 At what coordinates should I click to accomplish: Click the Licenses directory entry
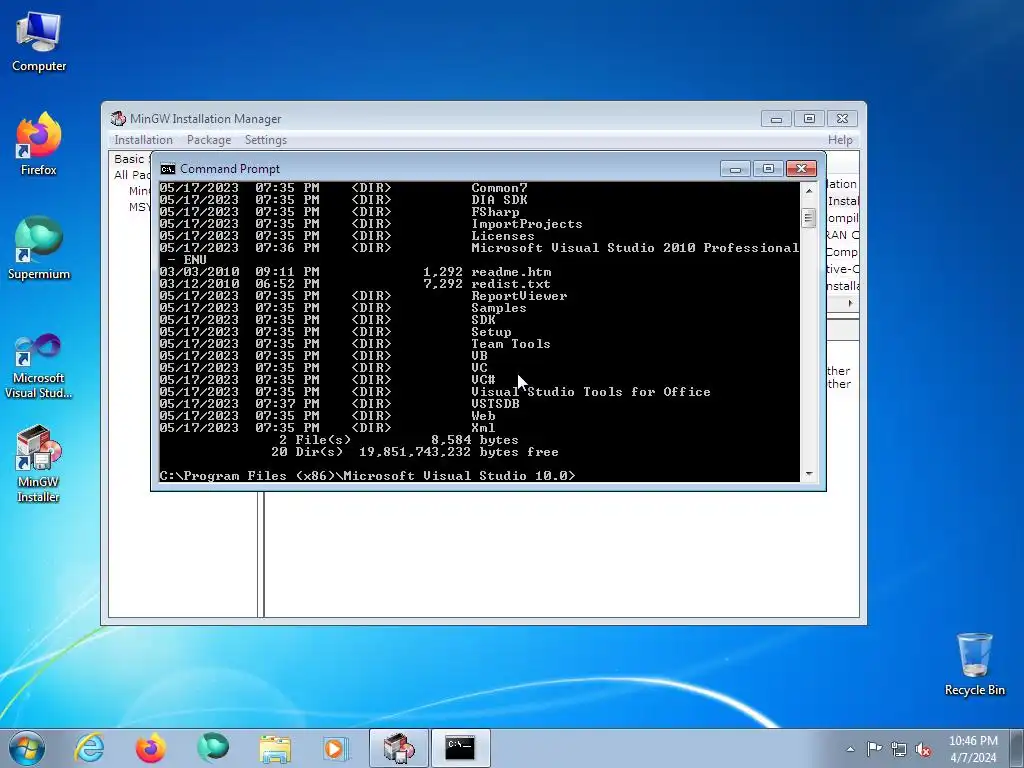347,236
